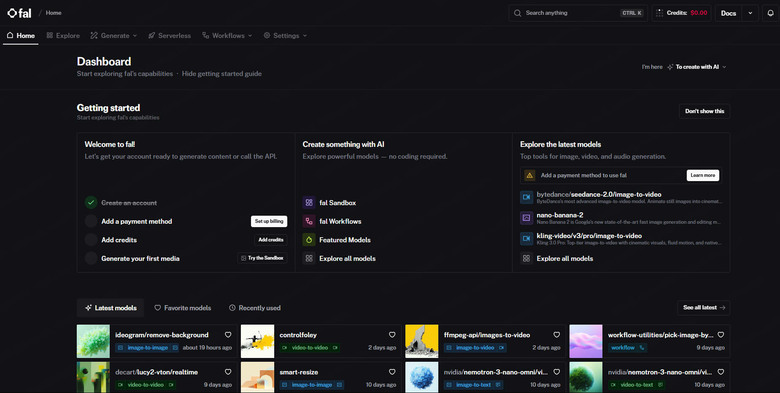Favorite ideogram/remove-background with heart icon
The height and width of the screenshot is (393, 780).
228,335
